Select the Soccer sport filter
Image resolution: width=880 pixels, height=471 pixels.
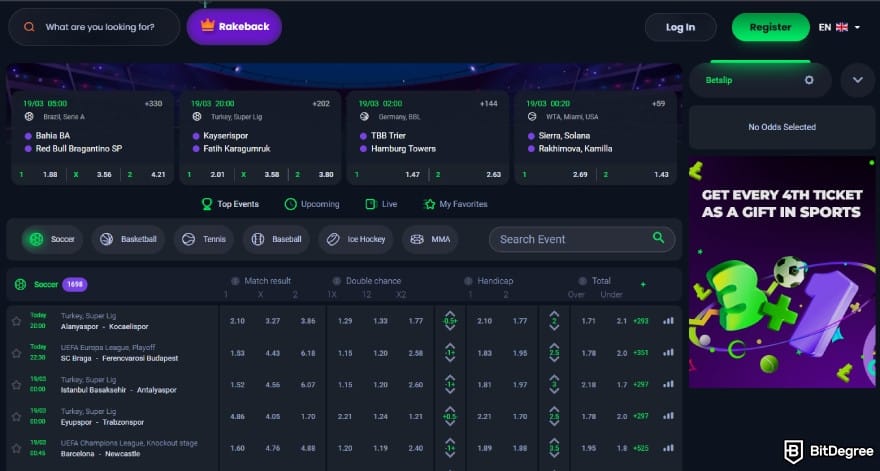(x=52, y=239)
